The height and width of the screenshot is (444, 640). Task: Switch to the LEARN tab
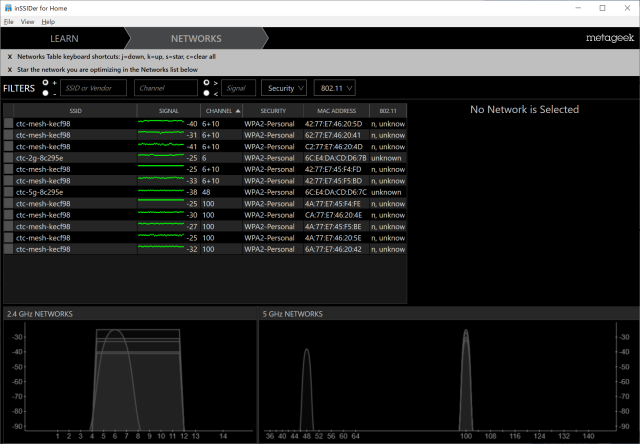[64, 39]
